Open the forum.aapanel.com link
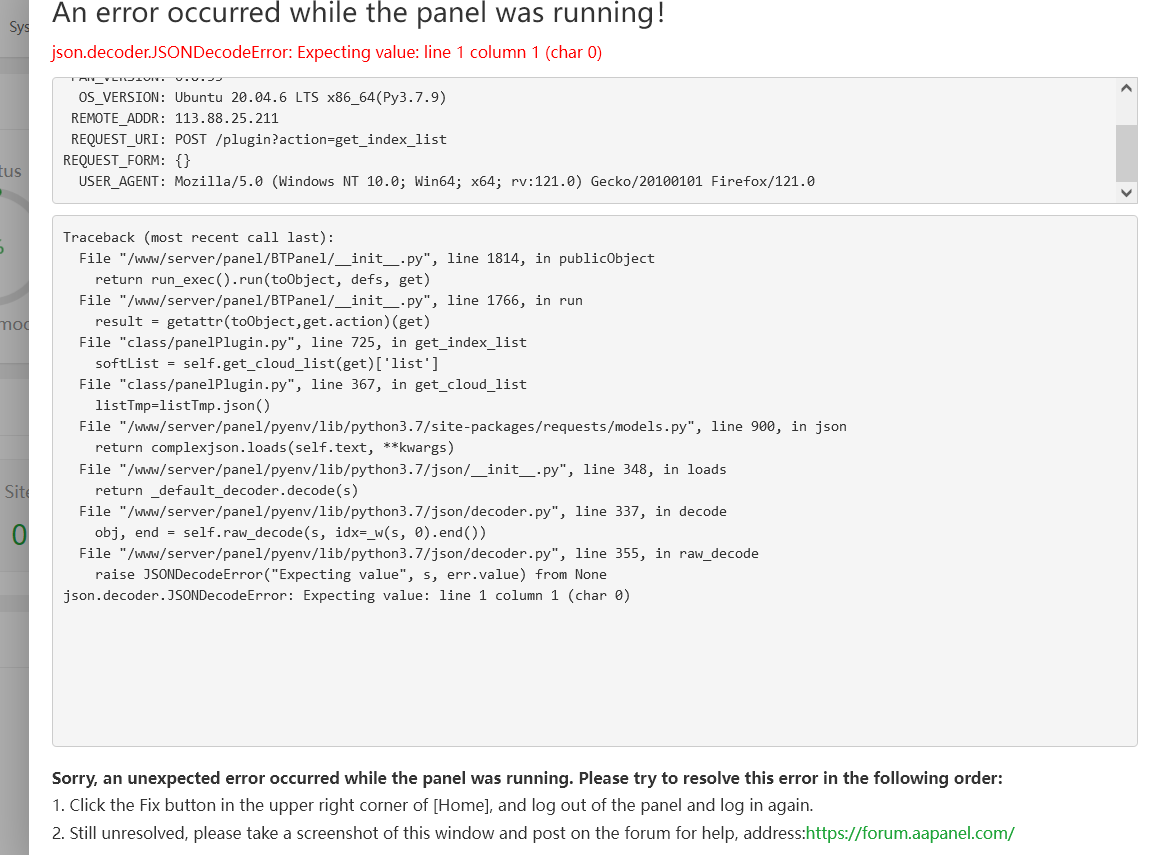 click(910, 832)
